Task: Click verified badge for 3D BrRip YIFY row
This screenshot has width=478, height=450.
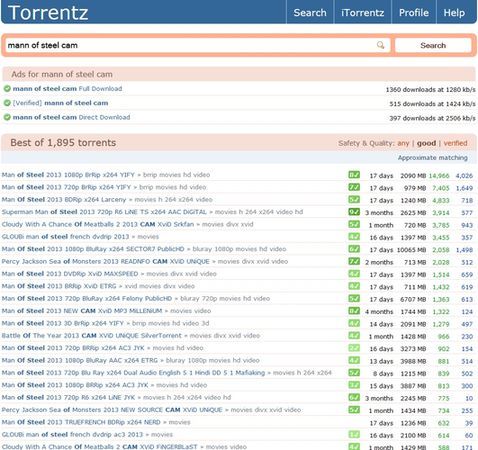Action: [x=354, y=323]
